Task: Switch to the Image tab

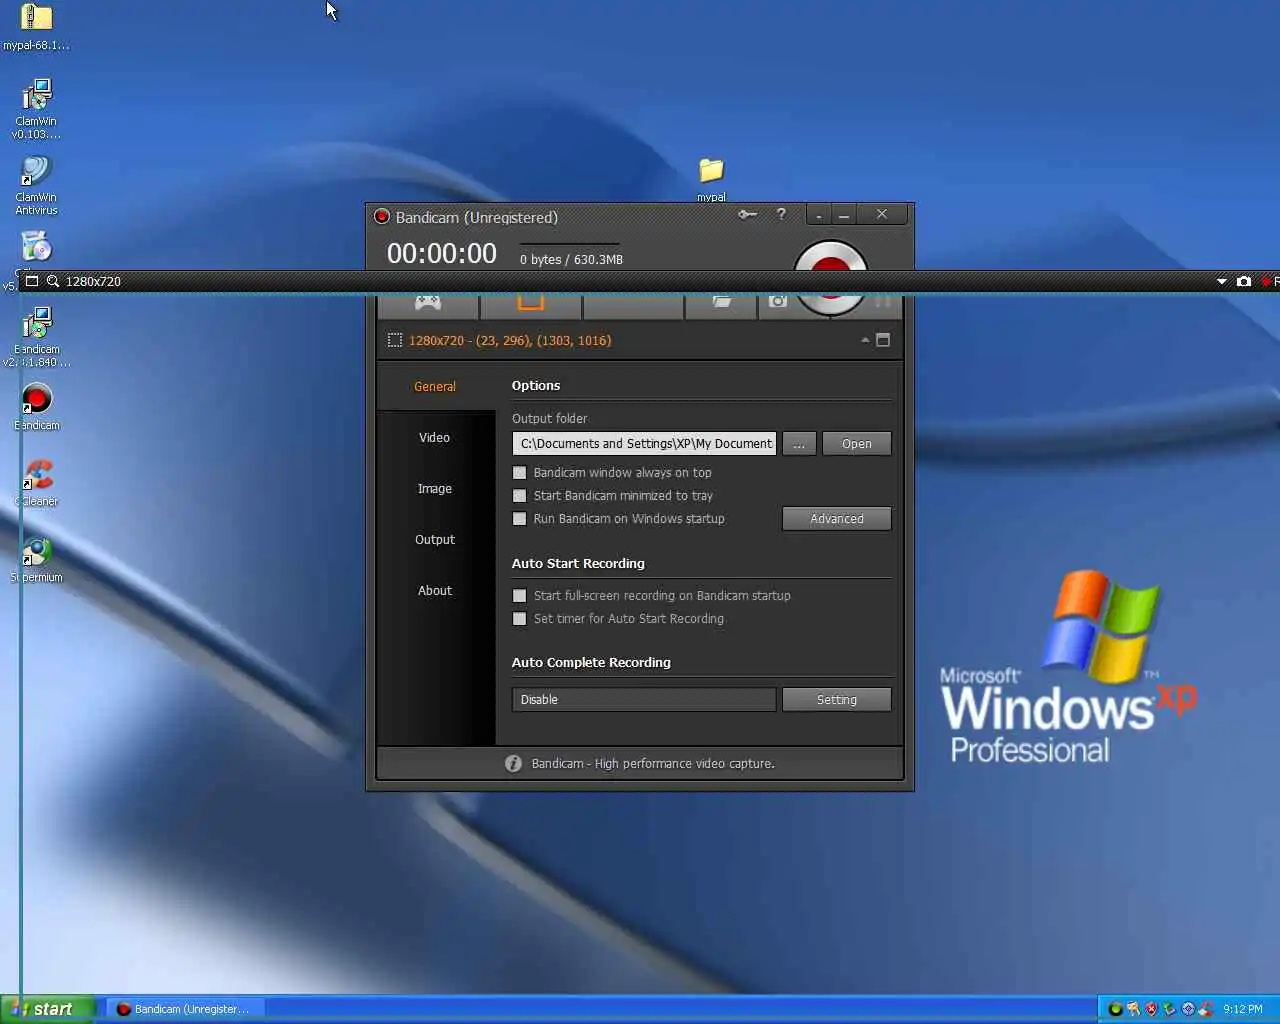Action: [435, 488]
